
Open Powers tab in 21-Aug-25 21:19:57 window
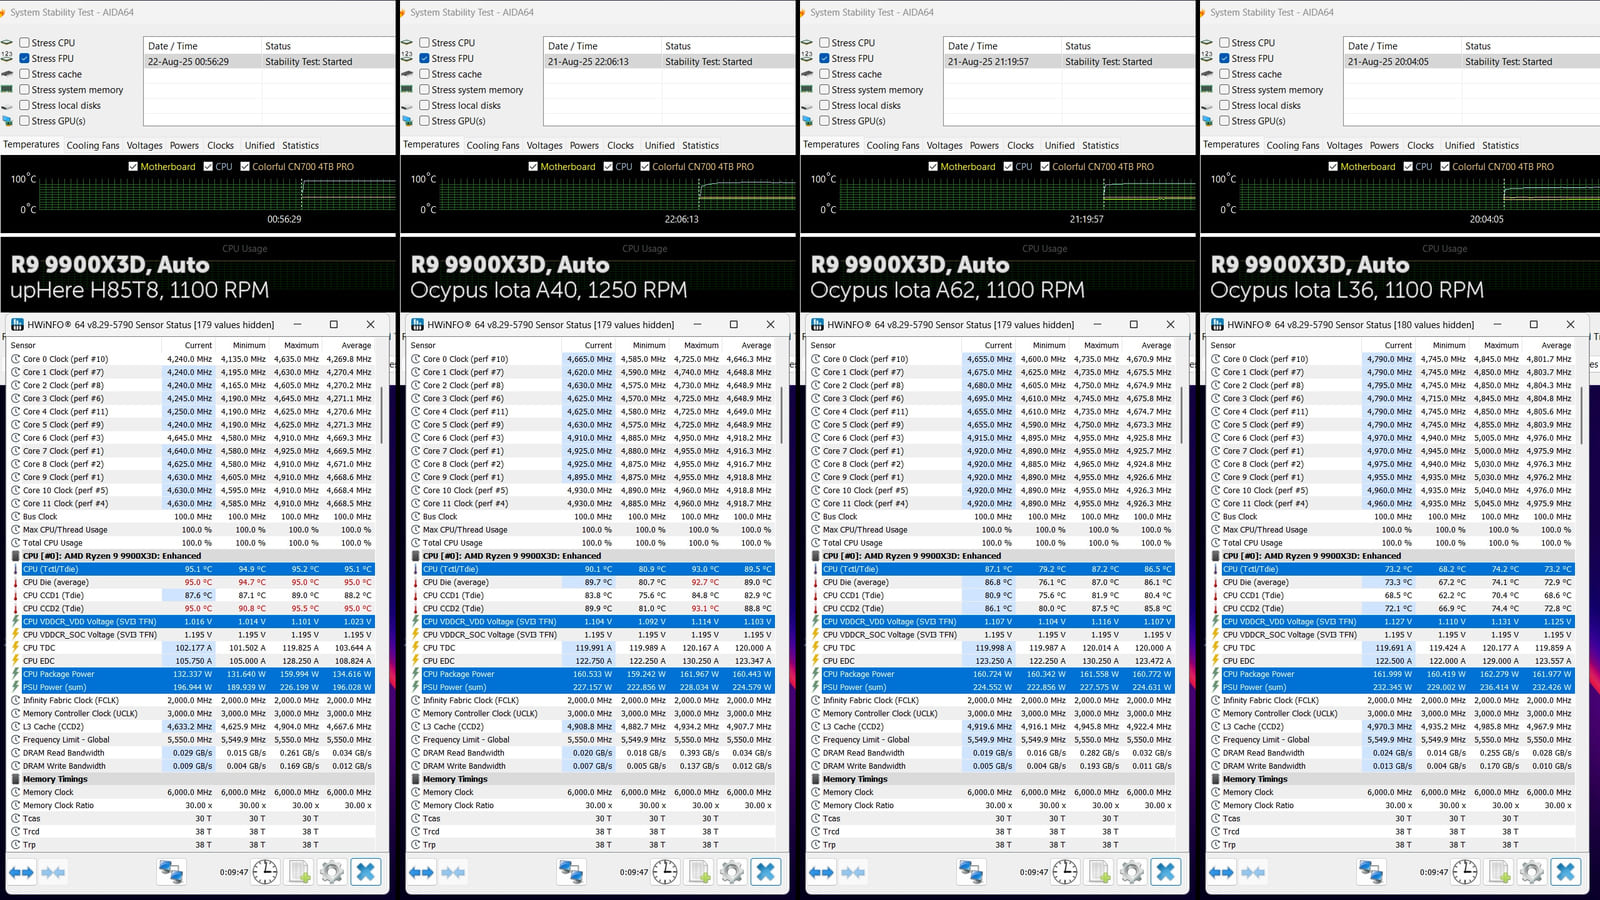tap(984, 146)
